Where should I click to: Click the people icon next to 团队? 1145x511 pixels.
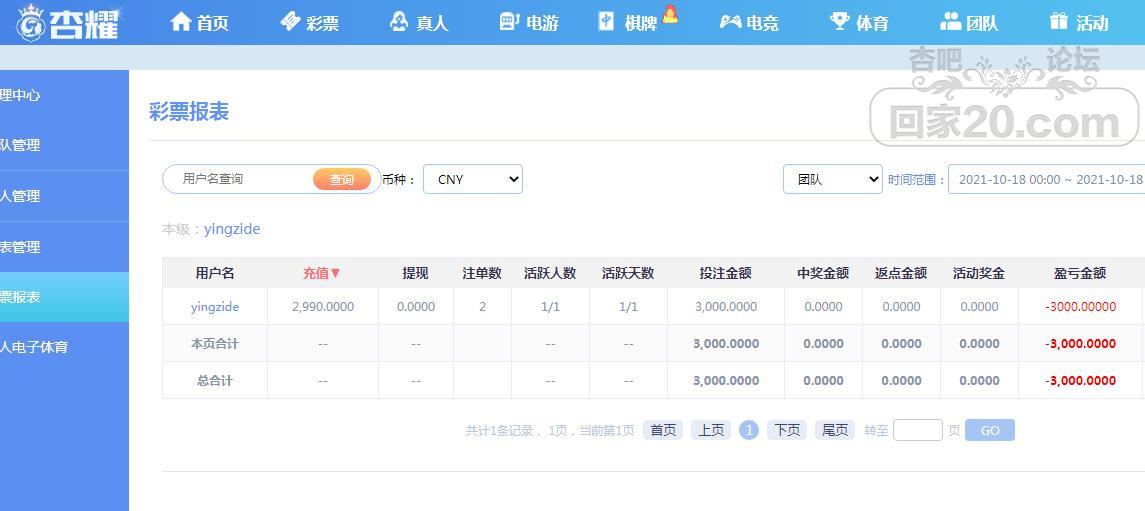tap(950, 21)
